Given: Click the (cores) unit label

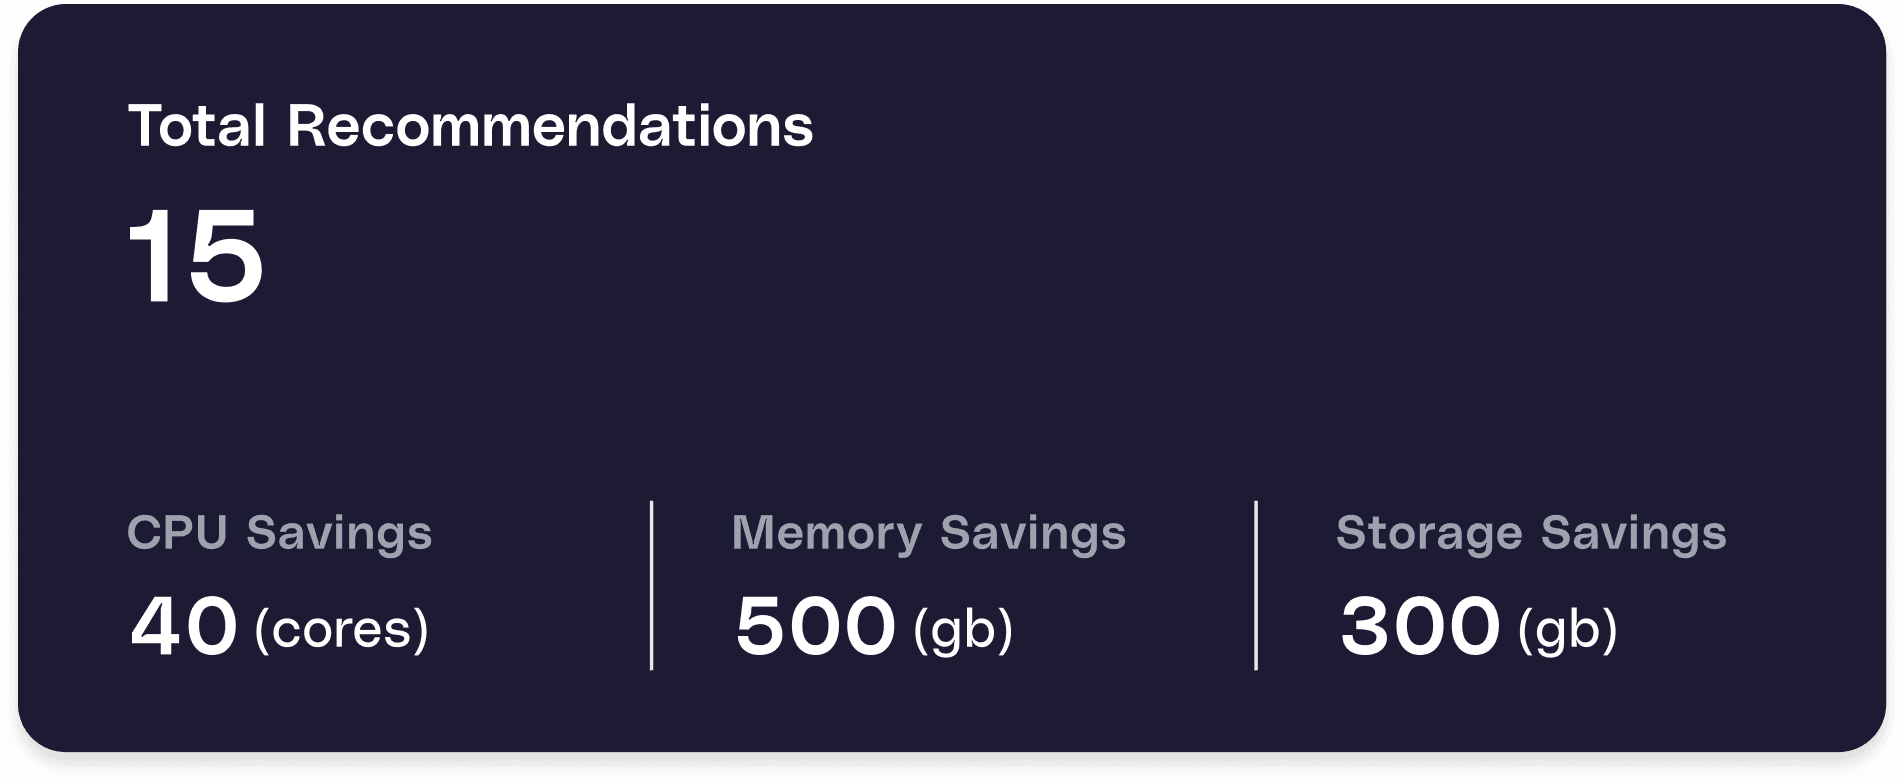Looking at the screenshot, I should pos(345,630).
